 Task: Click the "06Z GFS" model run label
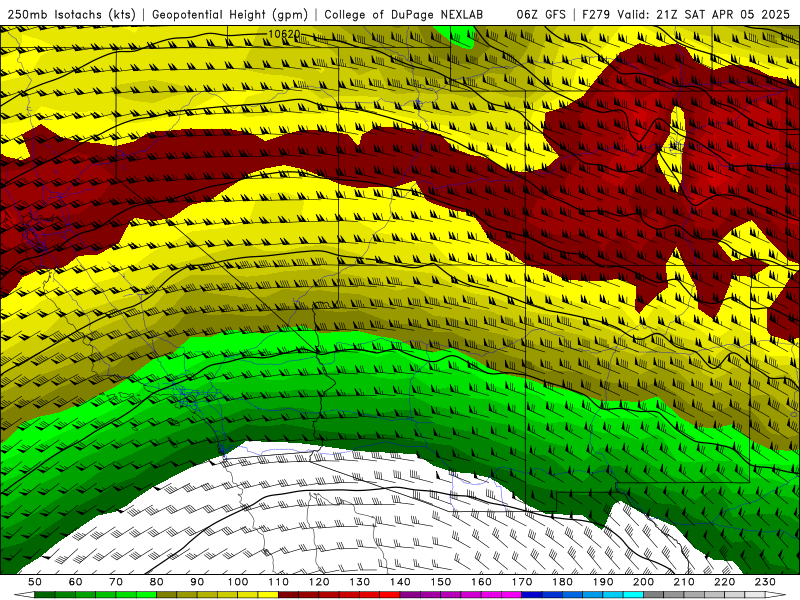coord(541,15)
